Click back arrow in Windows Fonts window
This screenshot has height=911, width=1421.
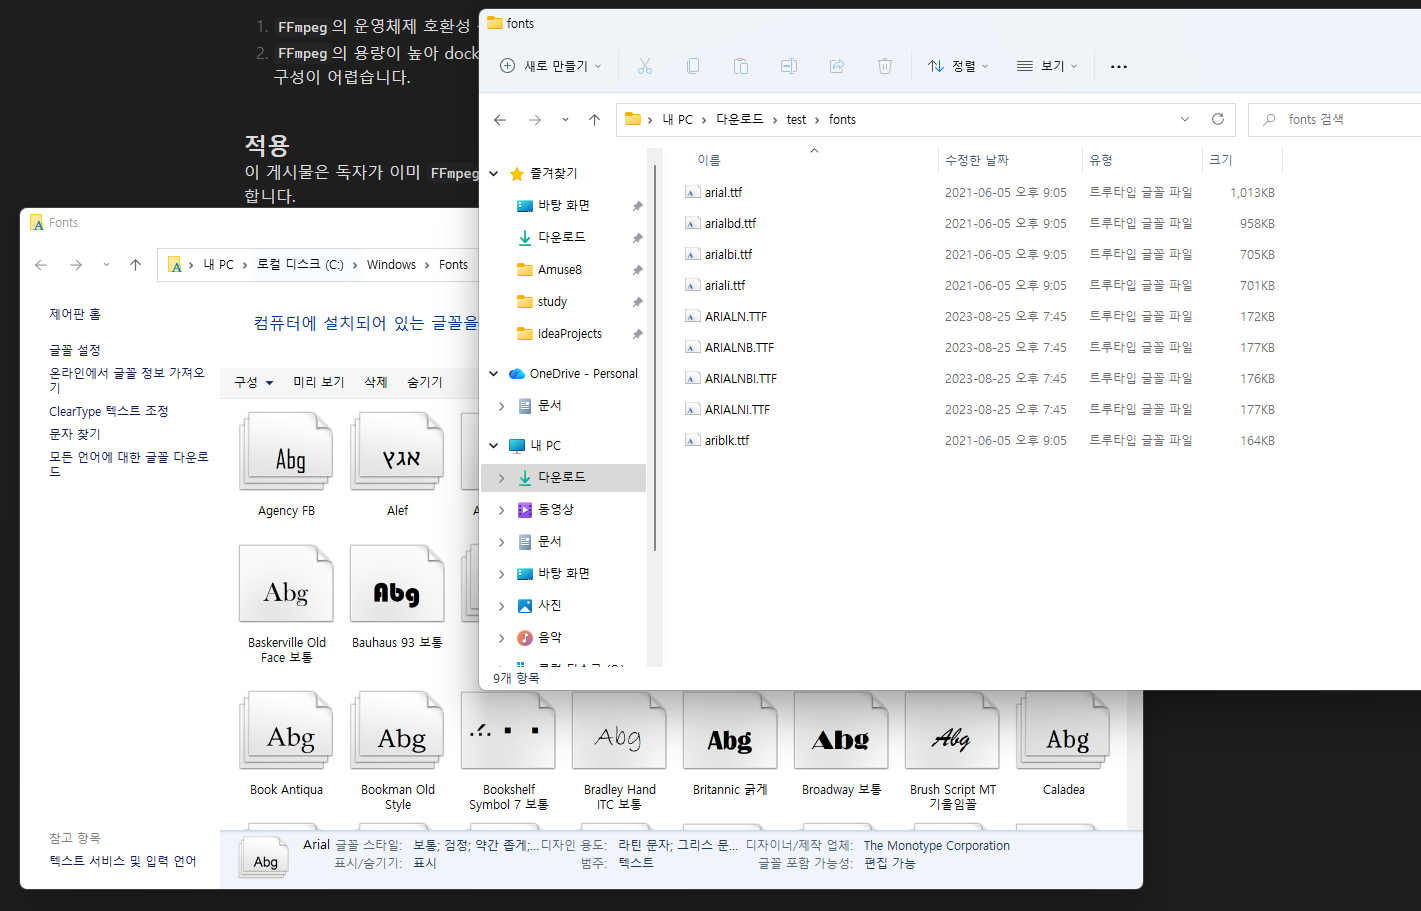41,265
